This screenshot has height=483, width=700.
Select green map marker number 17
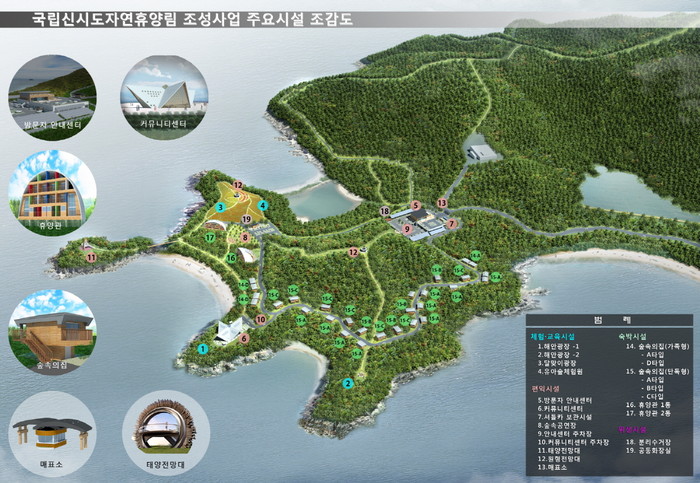[x=210, y=238]
